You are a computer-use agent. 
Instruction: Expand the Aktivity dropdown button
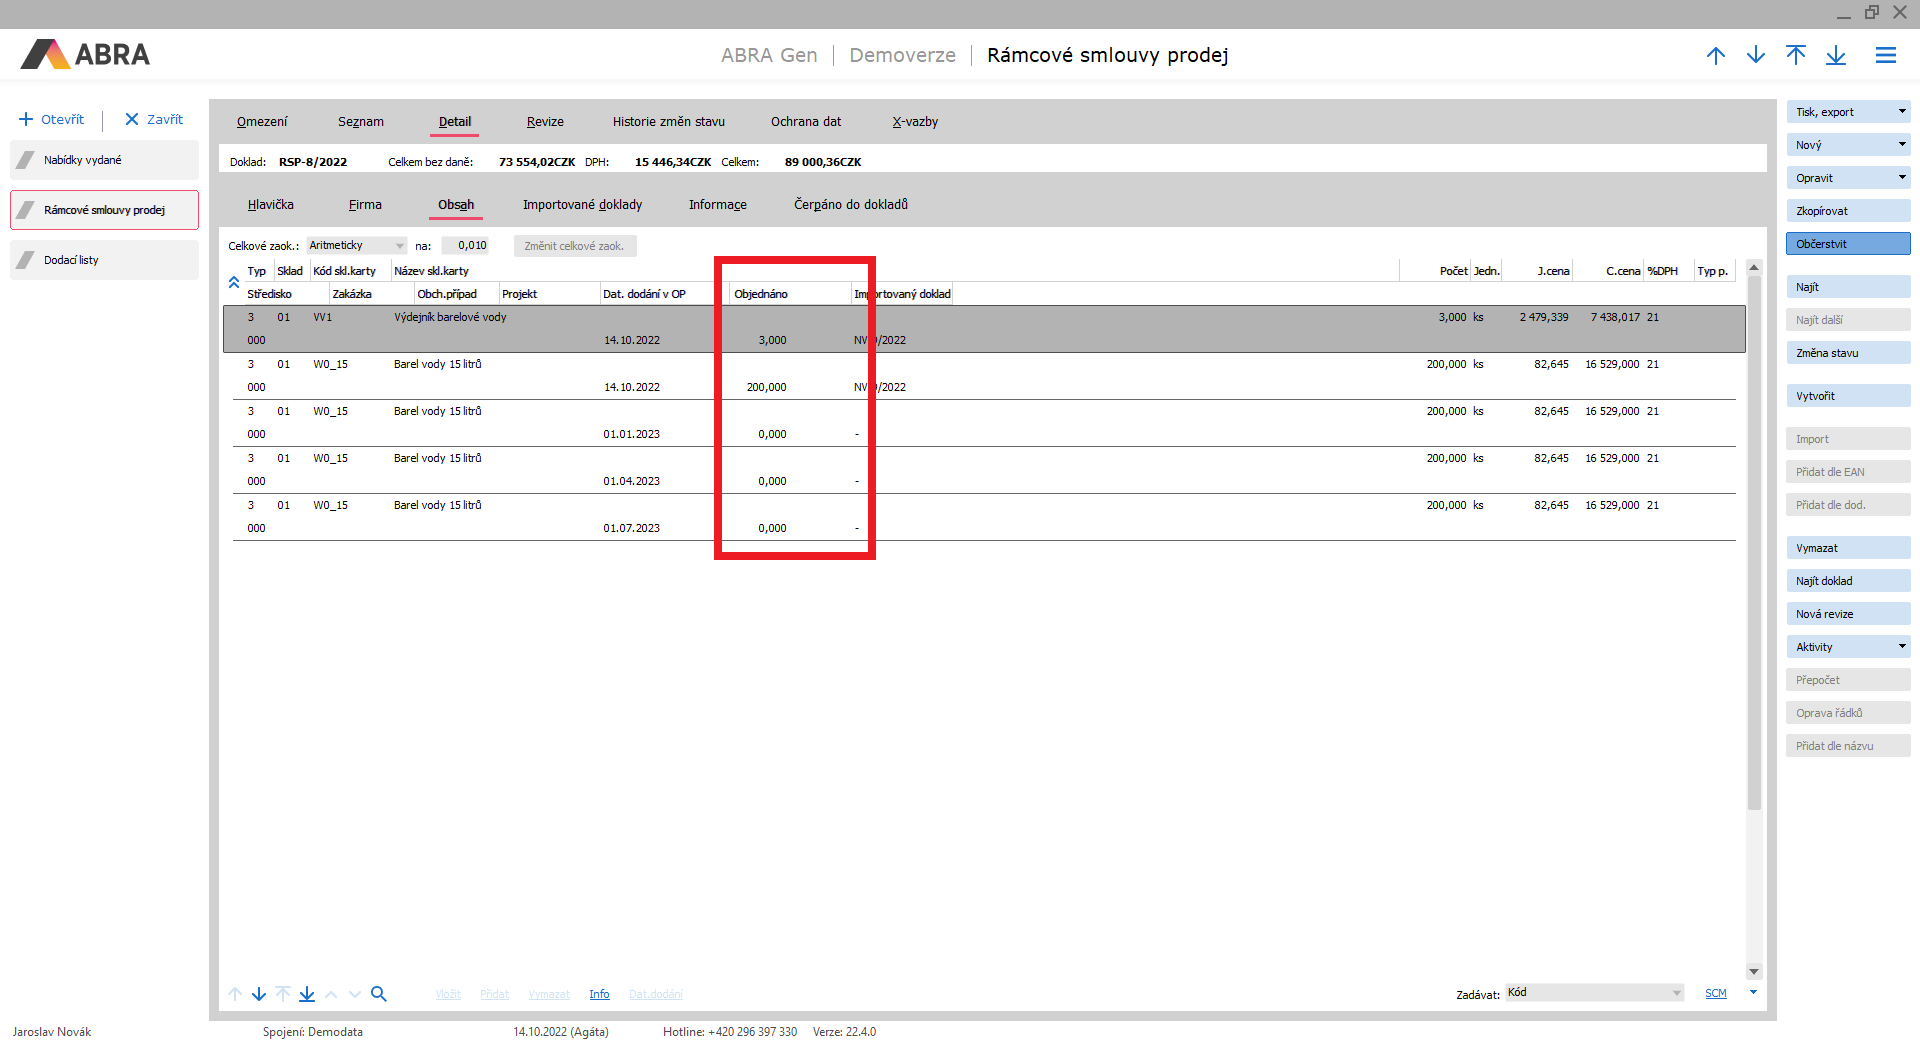click(x=1901, y=647)
